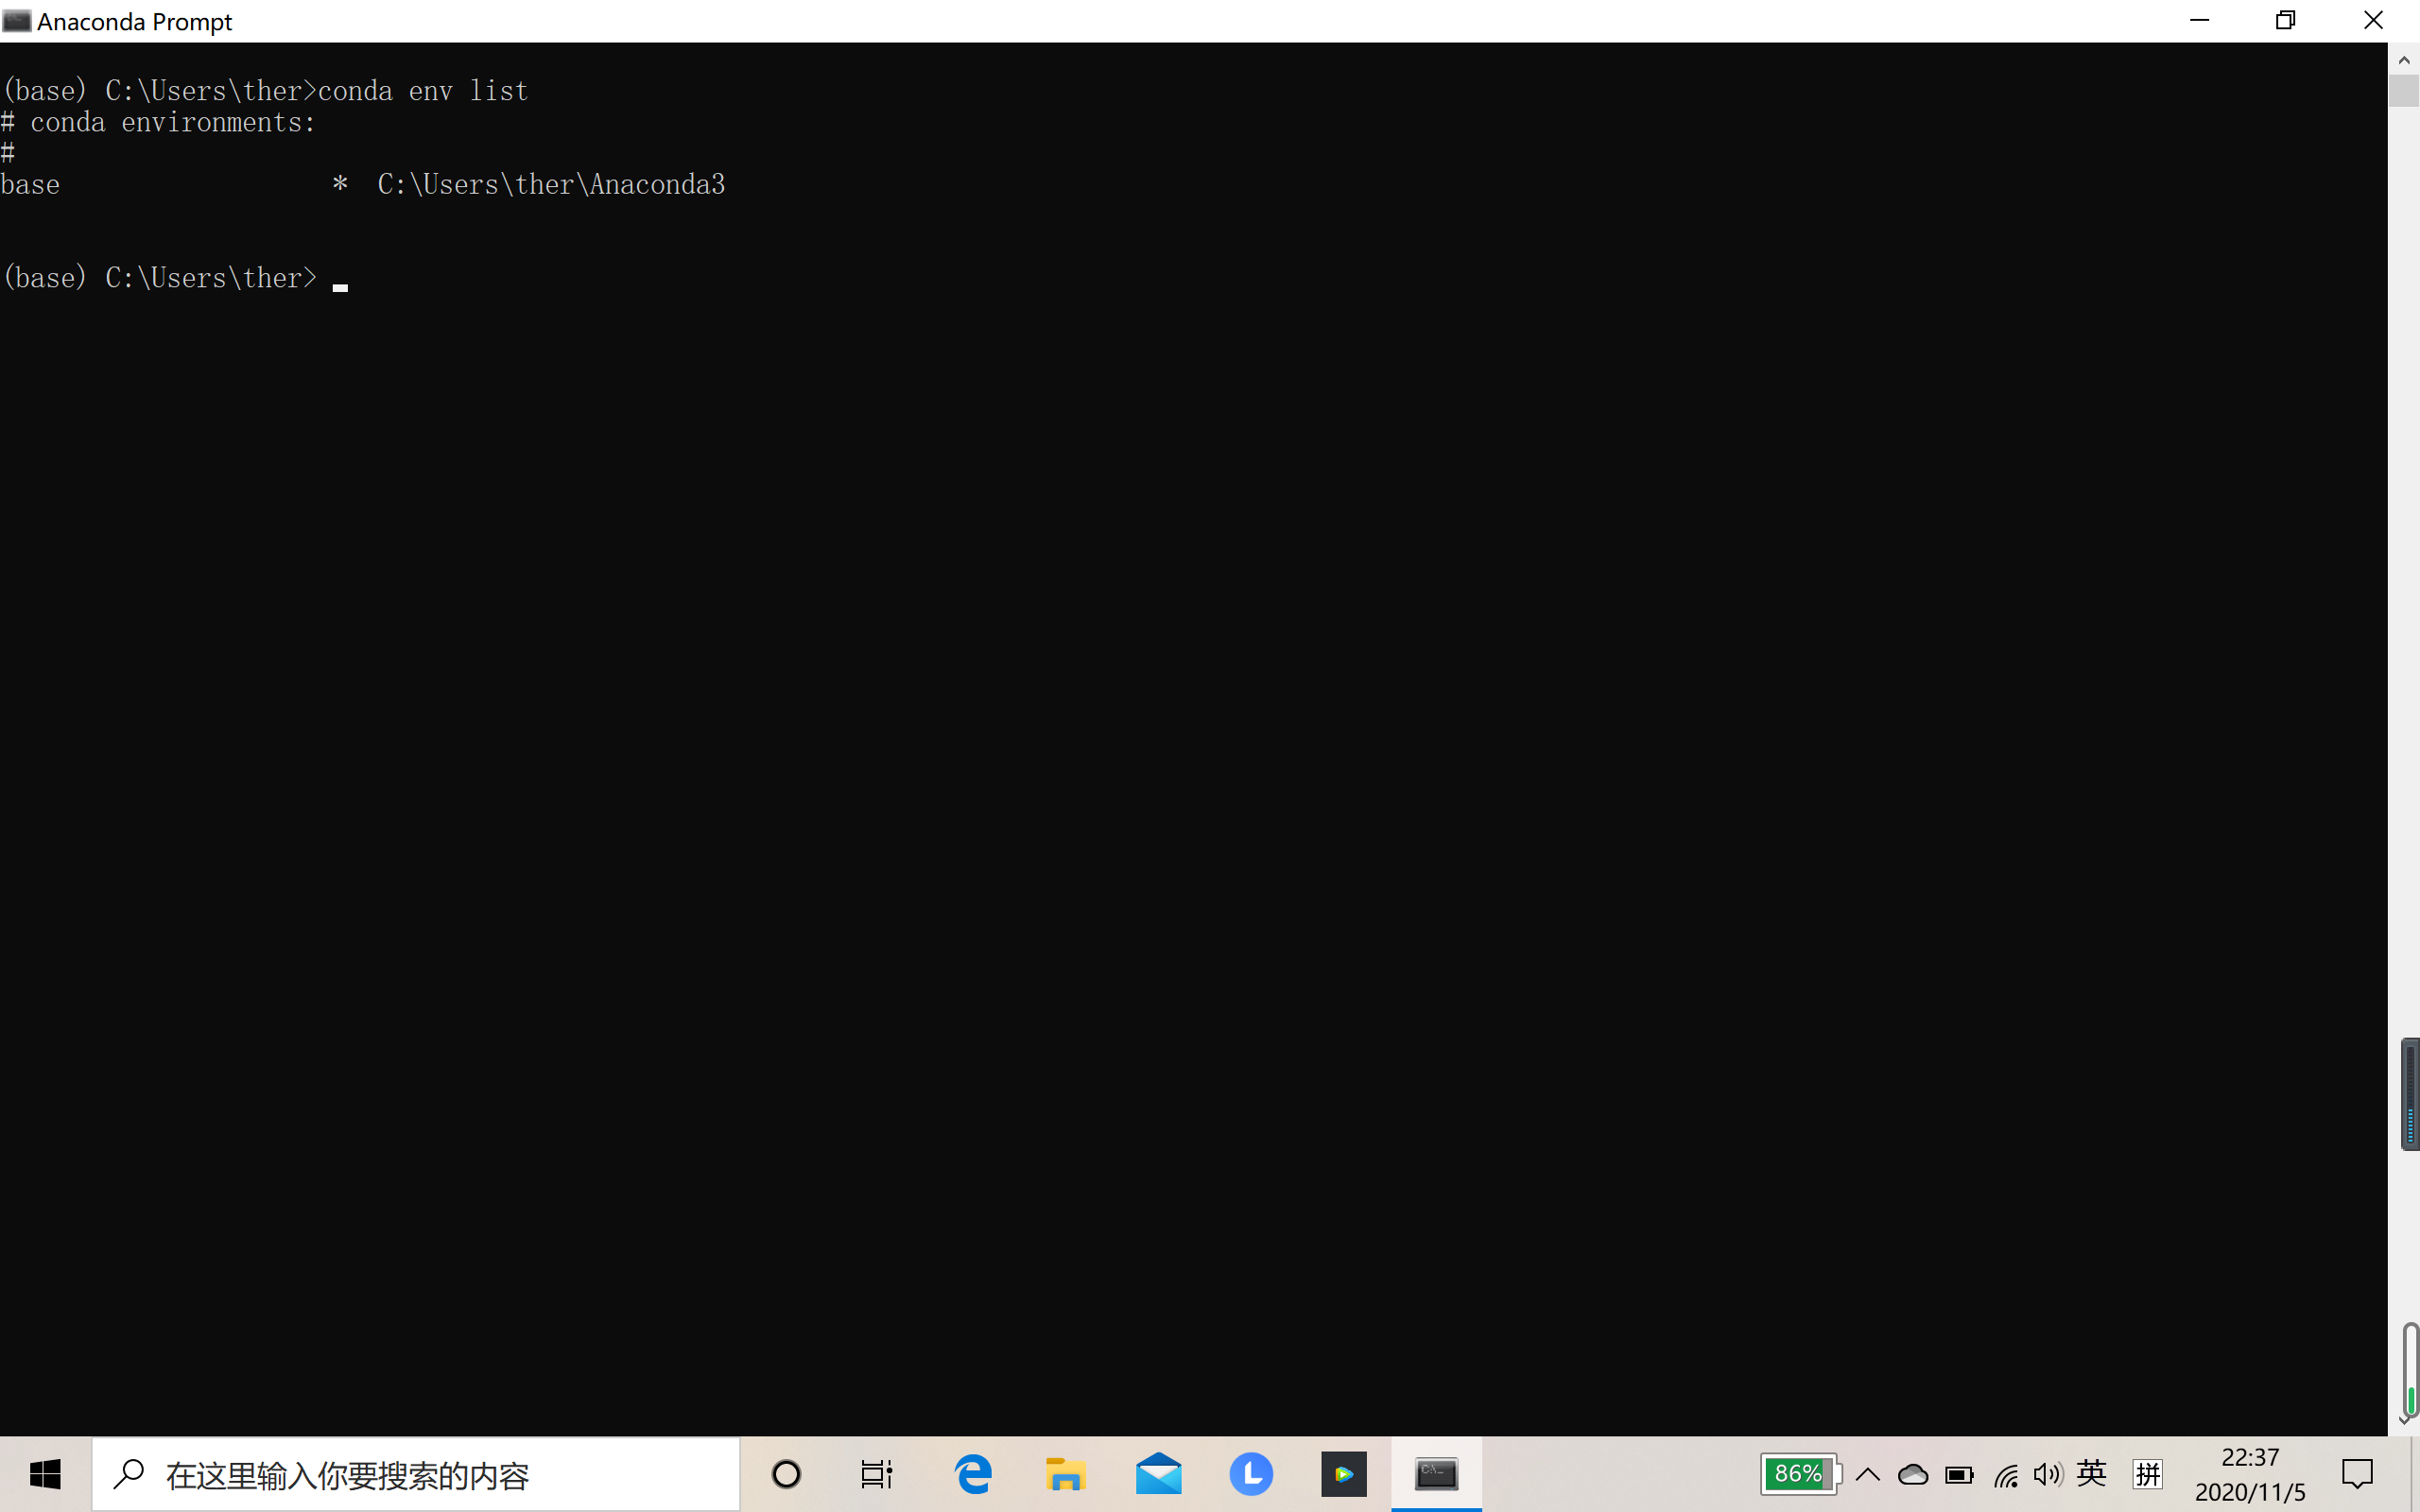Click the 86% battery indicator
Image resolution: width=2420 pixels, height=1512 pixels.
click(1800, 1474)
